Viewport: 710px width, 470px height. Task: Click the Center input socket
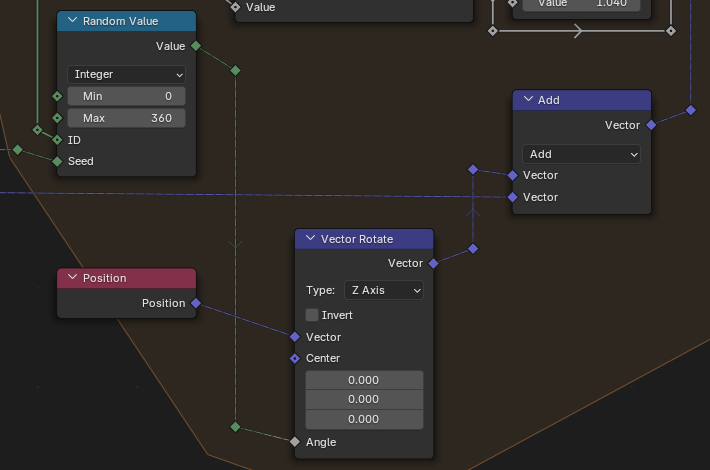tap(295, 359)
